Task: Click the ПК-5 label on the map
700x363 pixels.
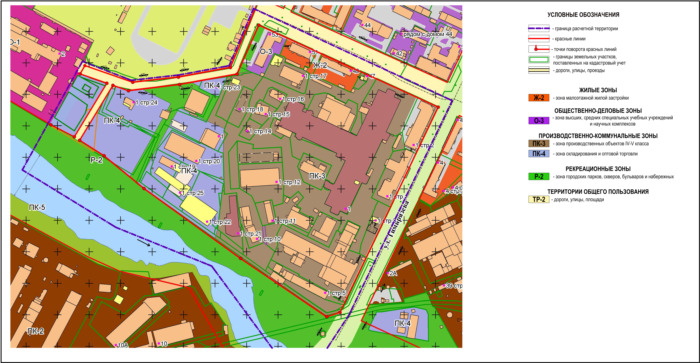Action: tap(37, 208)
